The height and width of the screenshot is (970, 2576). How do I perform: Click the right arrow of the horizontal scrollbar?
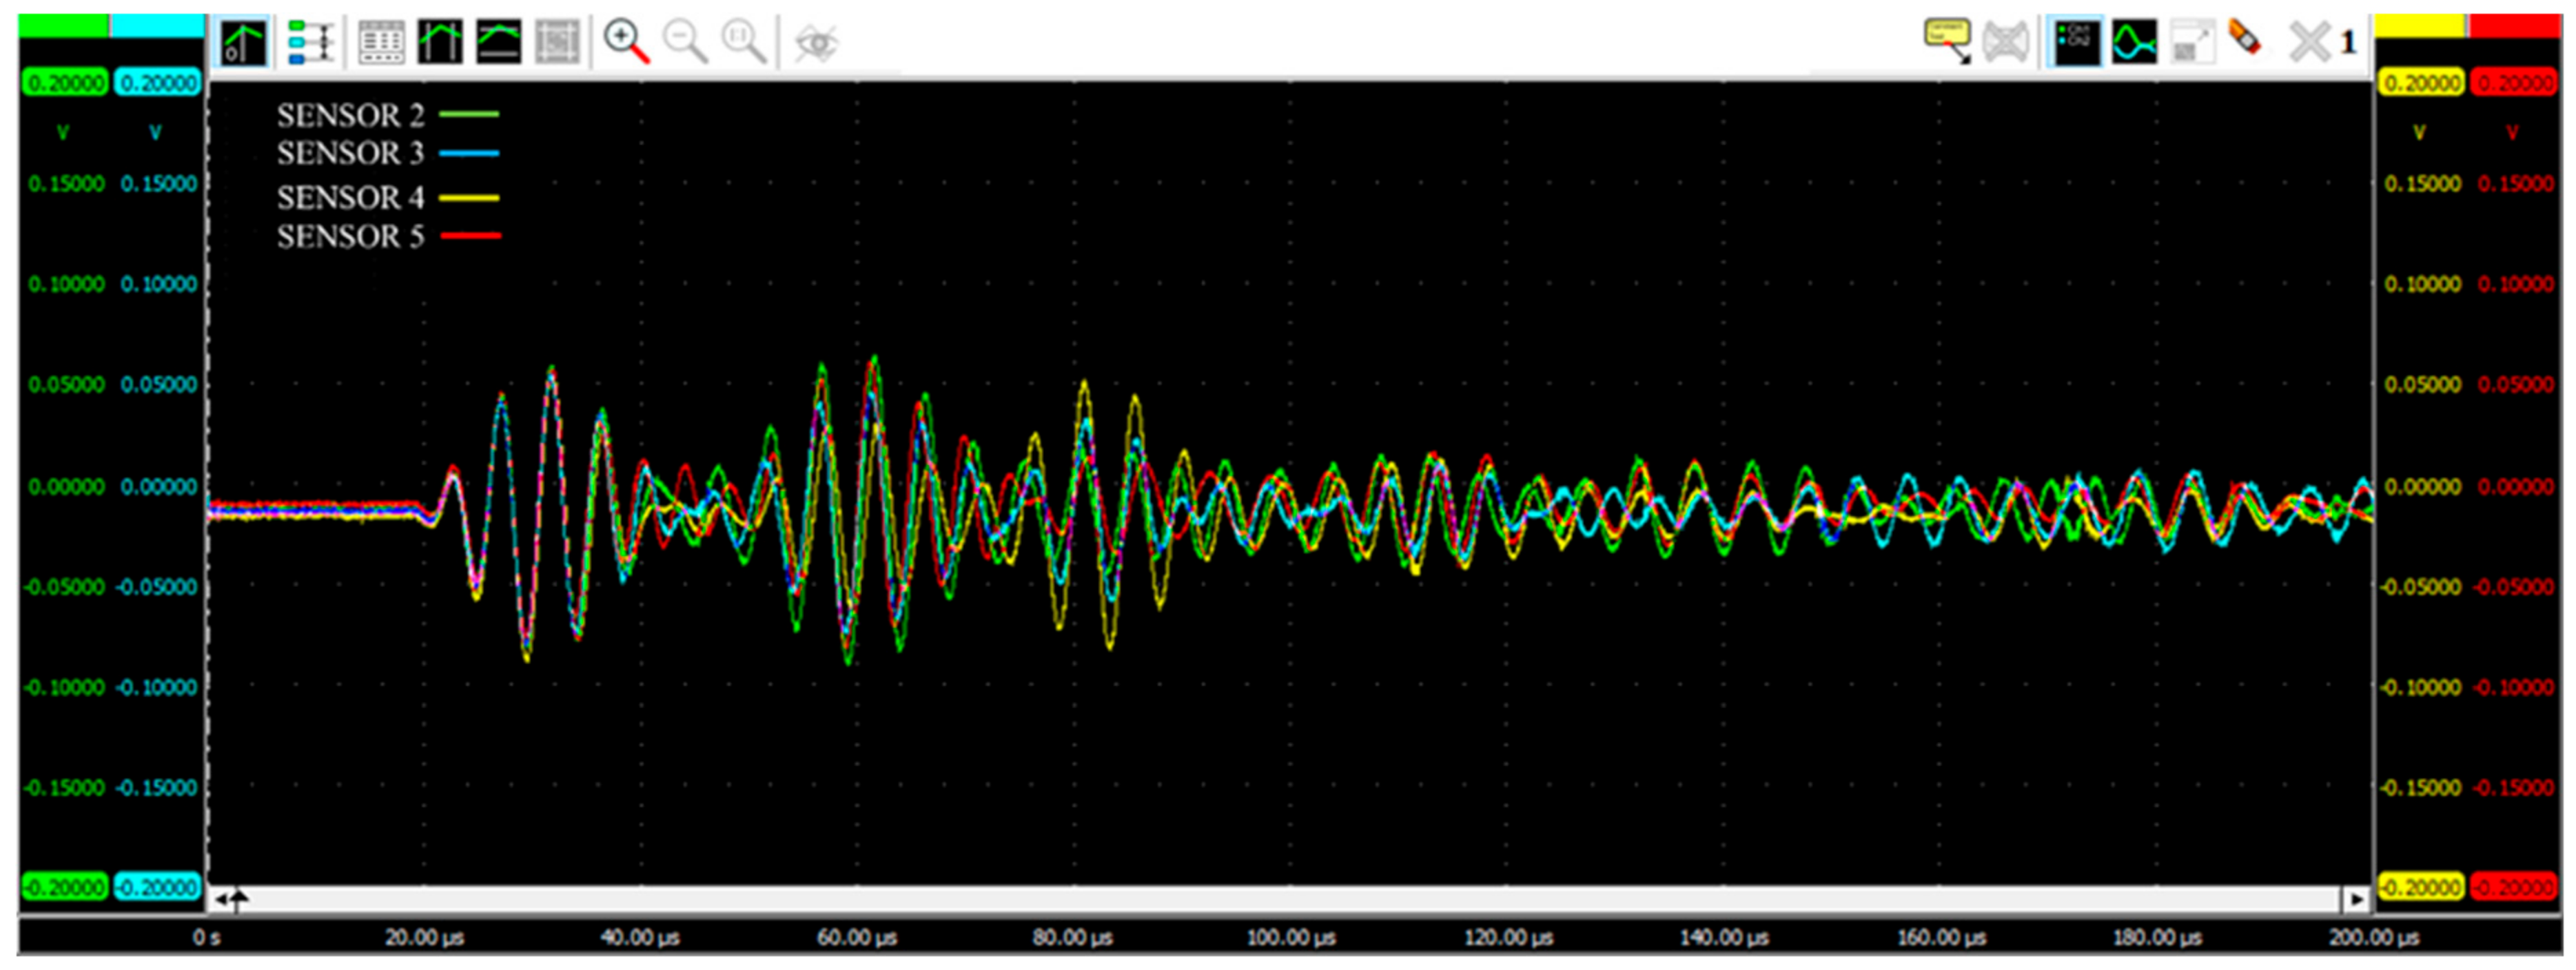click(x=2356, y=899)
